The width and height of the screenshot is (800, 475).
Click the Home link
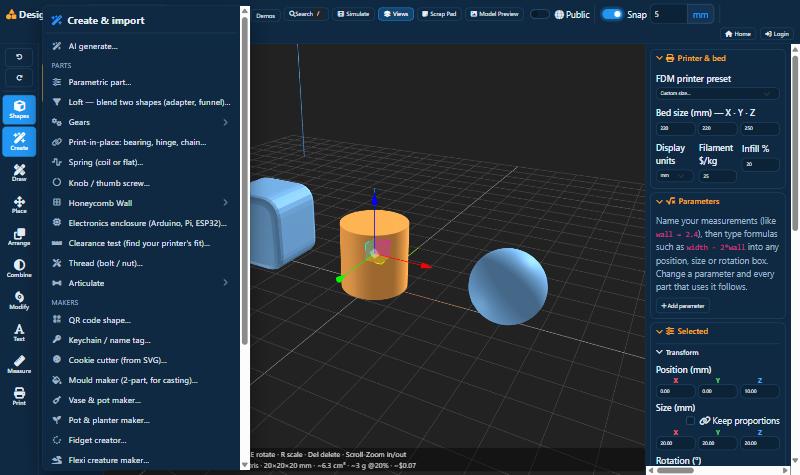[x=738, y=34]
